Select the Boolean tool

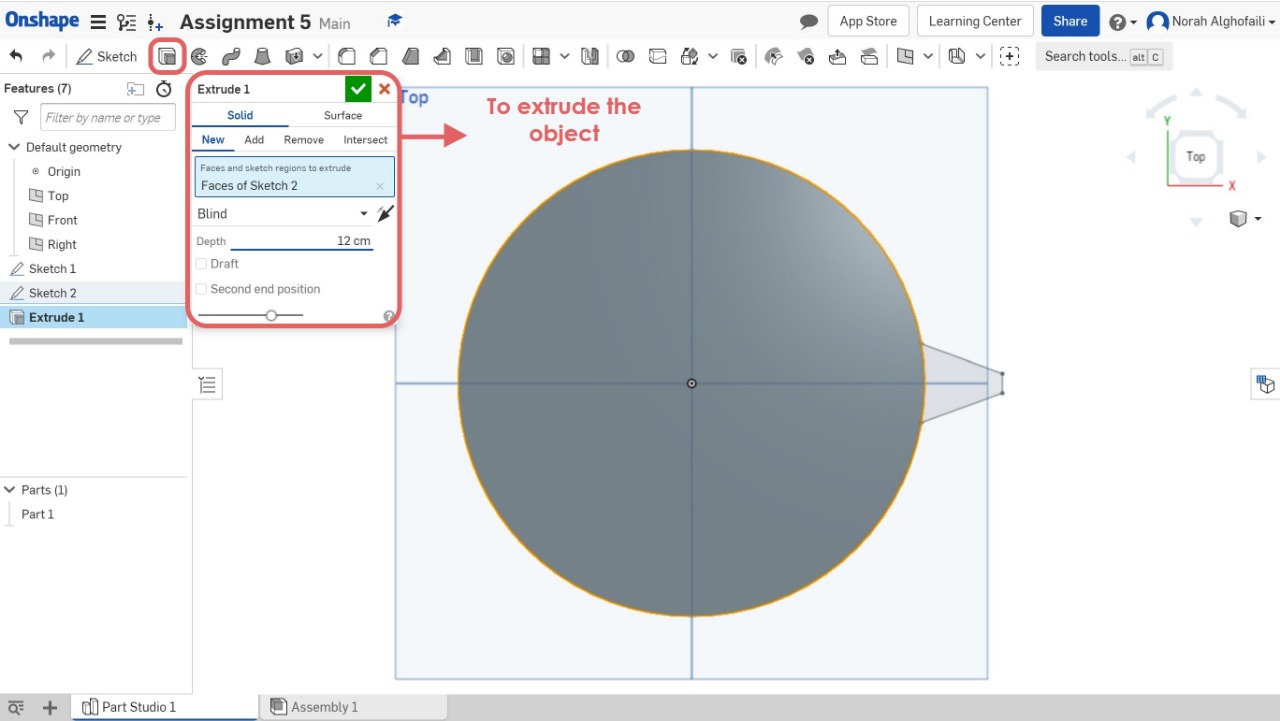[x=626, y=56]
